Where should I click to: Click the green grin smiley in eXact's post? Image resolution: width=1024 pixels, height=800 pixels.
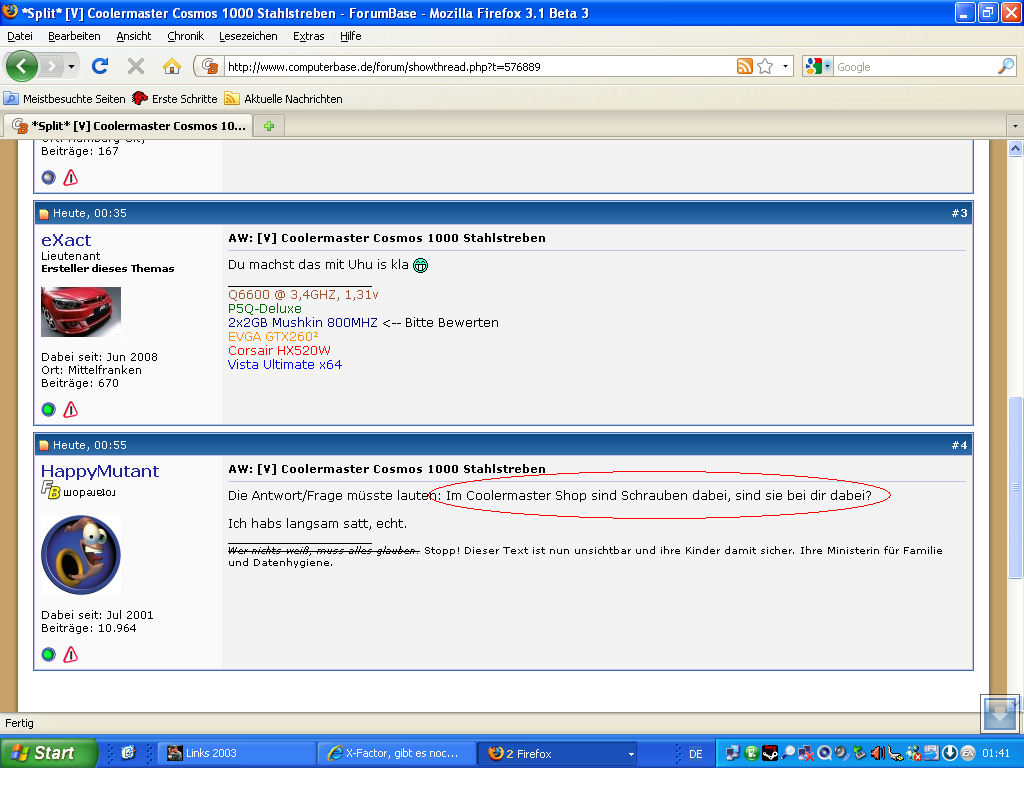pyautogui.click(x=421, y=265)
